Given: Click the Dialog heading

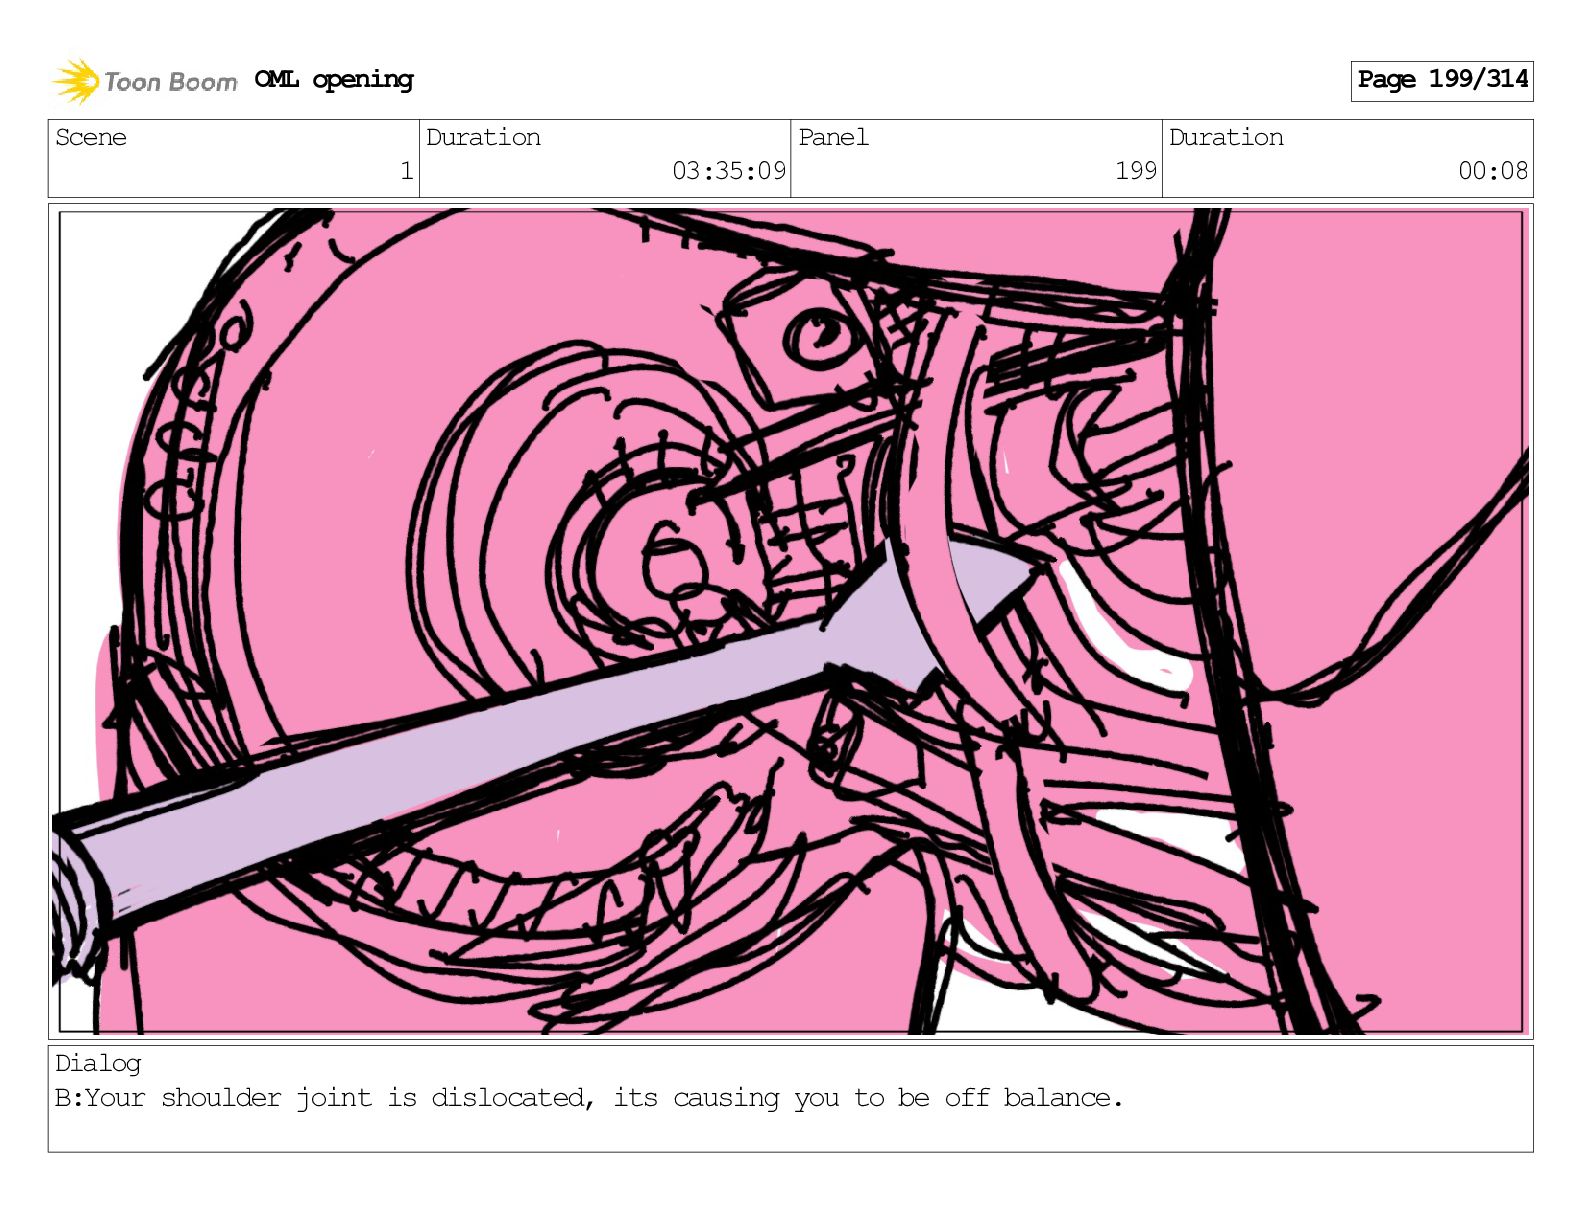Looking at the screenshot, I should tap(98, 1063).
